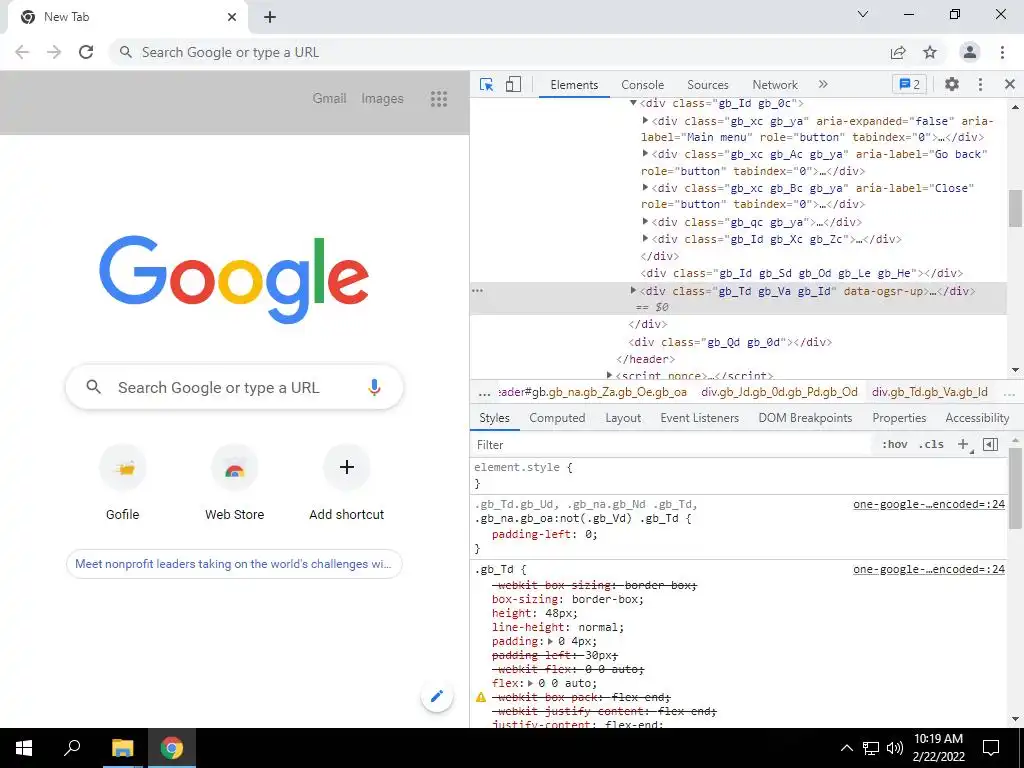Expand the padding shorthand triangle
Viewport: 1024px width, 768px height.
coord(551,641)
